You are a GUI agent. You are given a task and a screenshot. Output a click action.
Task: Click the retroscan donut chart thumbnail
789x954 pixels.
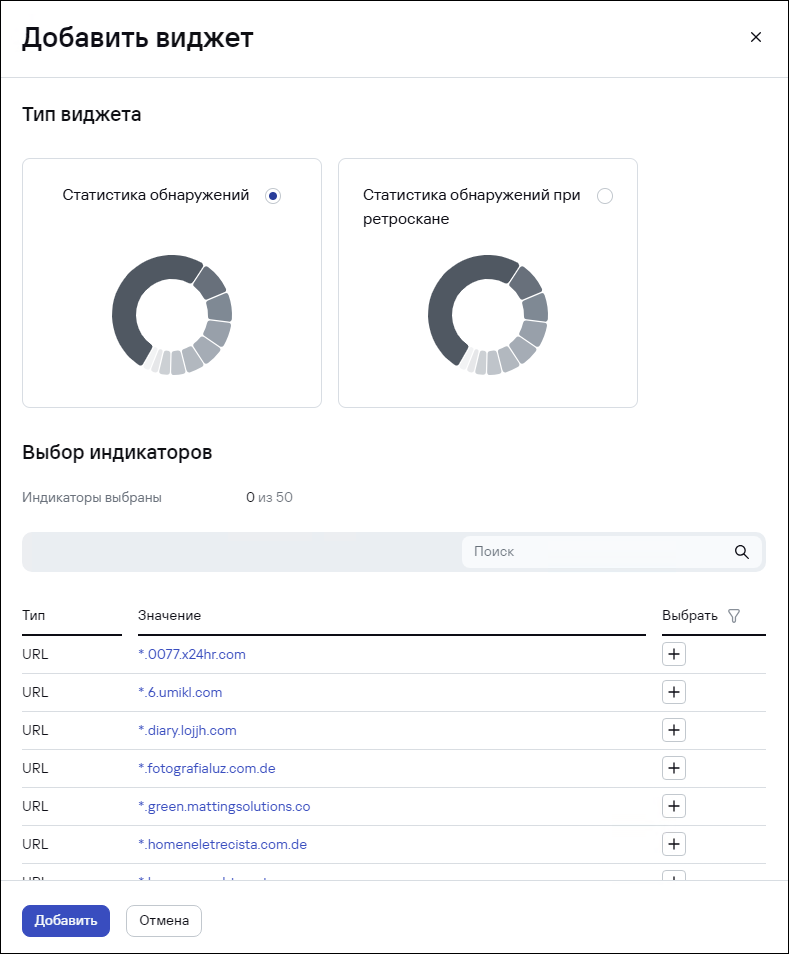pyautogui.click(x=487, y=315)
